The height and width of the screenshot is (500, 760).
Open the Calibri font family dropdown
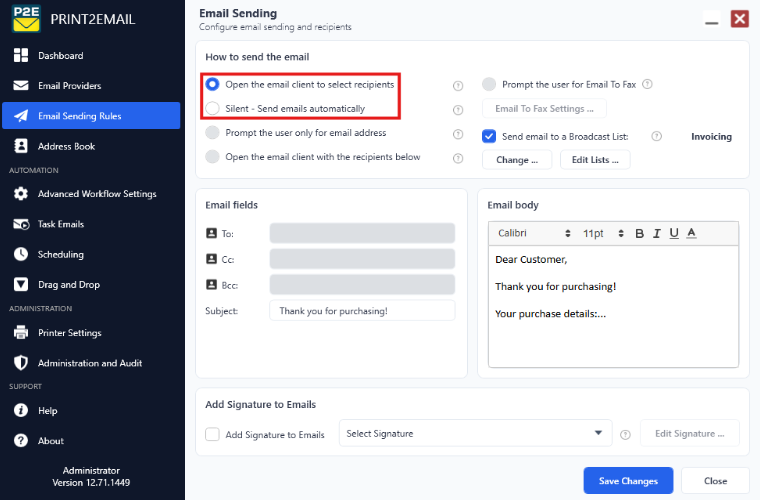[x=533, y=234]
